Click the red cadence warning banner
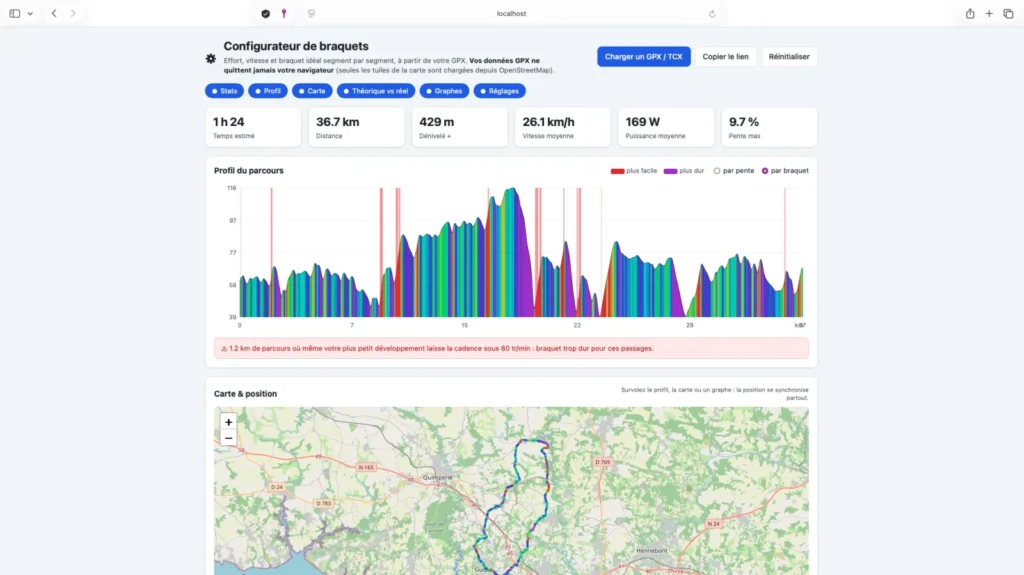Image resolution: width=1024 pixels, height=575 pixels. click(511, 348)
